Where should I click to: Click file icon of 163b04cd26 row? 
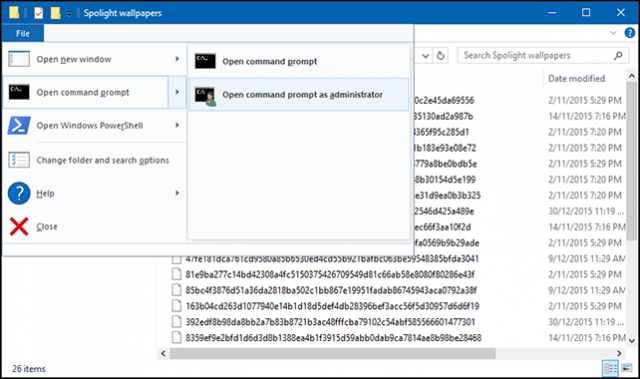(176, 306)
